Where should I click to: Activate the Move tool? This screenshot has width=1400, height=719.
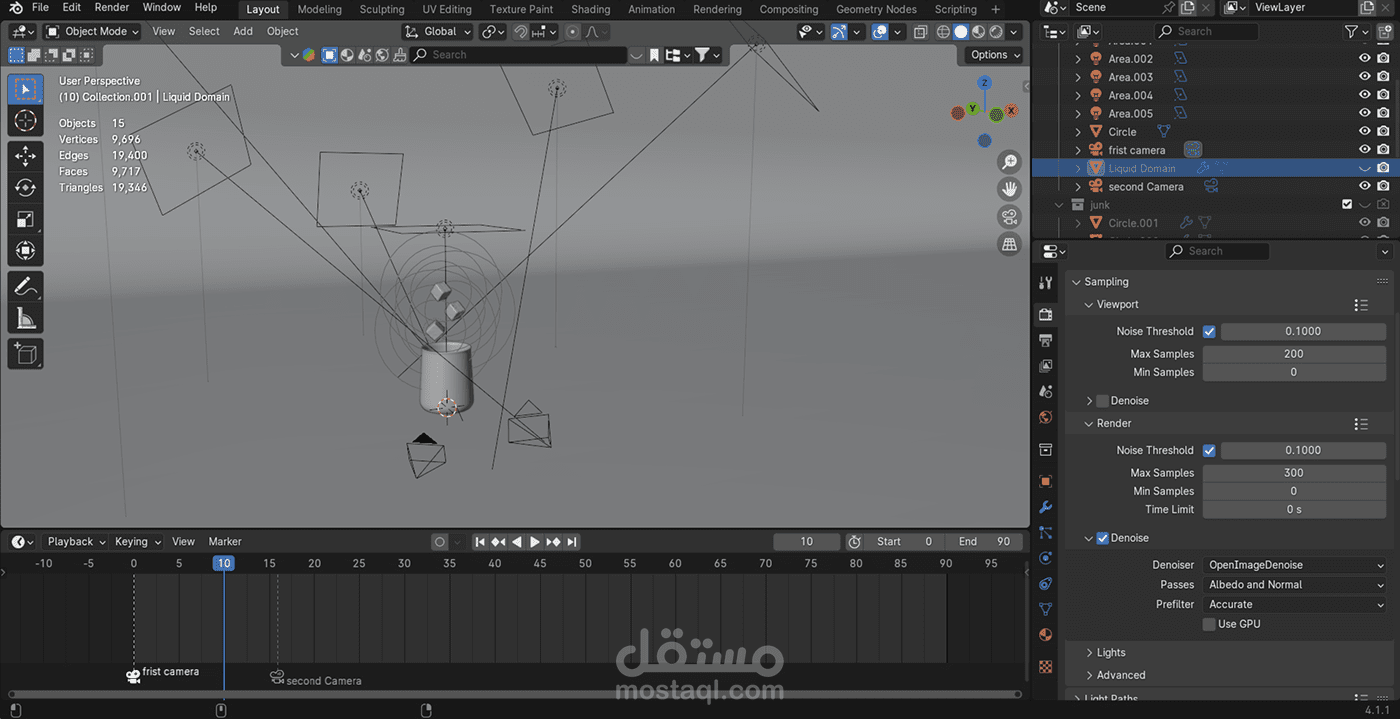coord(26,156)
